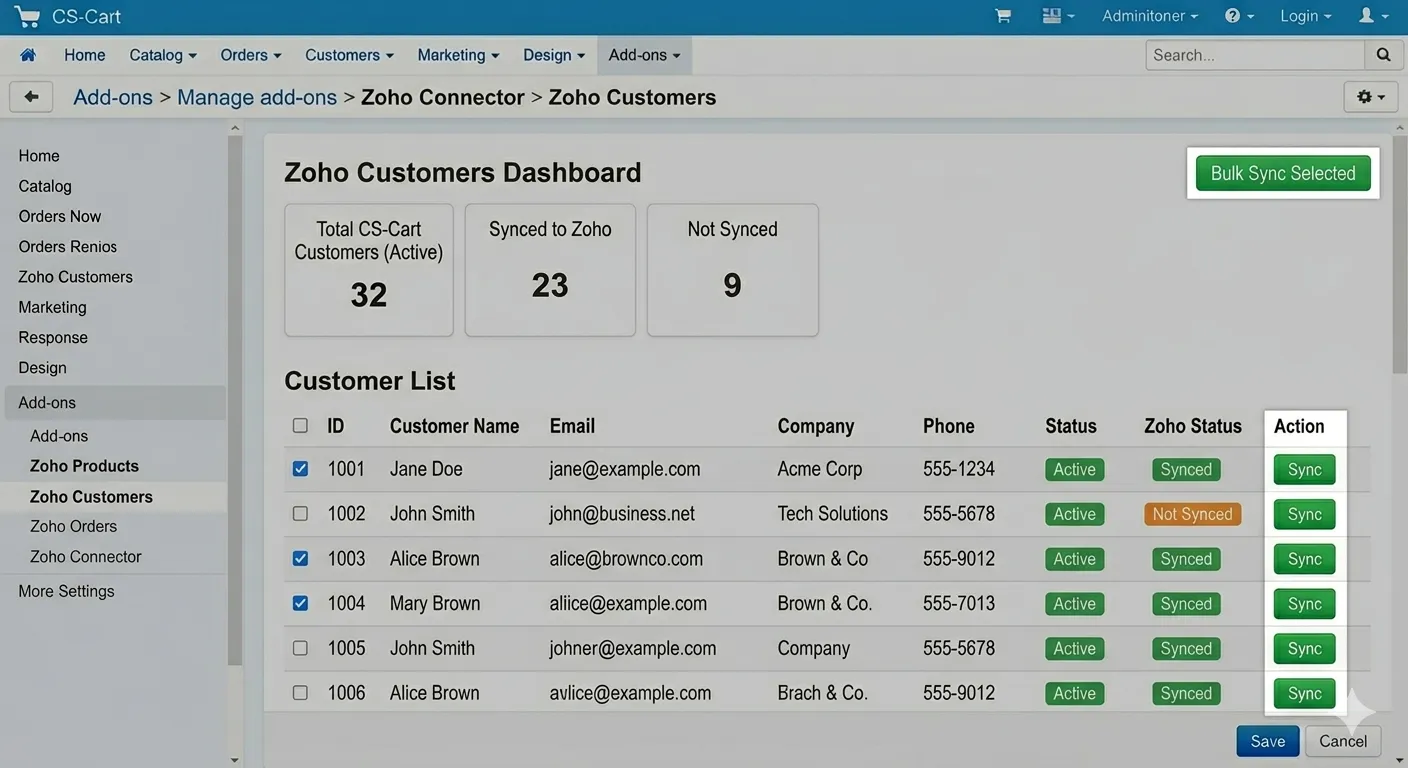Open More Settings in the sidebar
The width and height of the screenshot is (1408, 768).
(x=66, y=591)
